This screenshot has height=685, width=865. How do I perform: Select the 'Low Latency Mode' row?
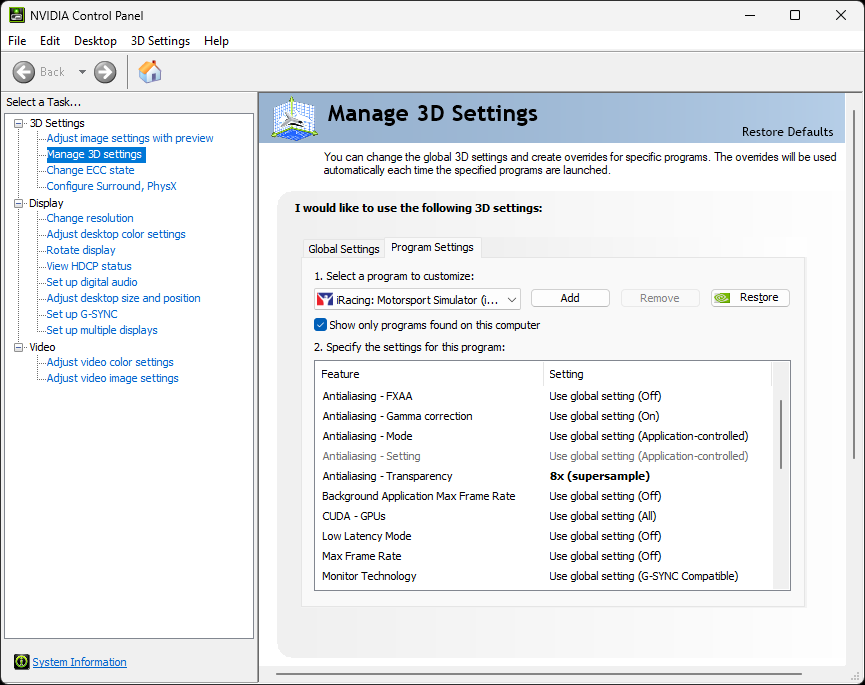[543, 536]
